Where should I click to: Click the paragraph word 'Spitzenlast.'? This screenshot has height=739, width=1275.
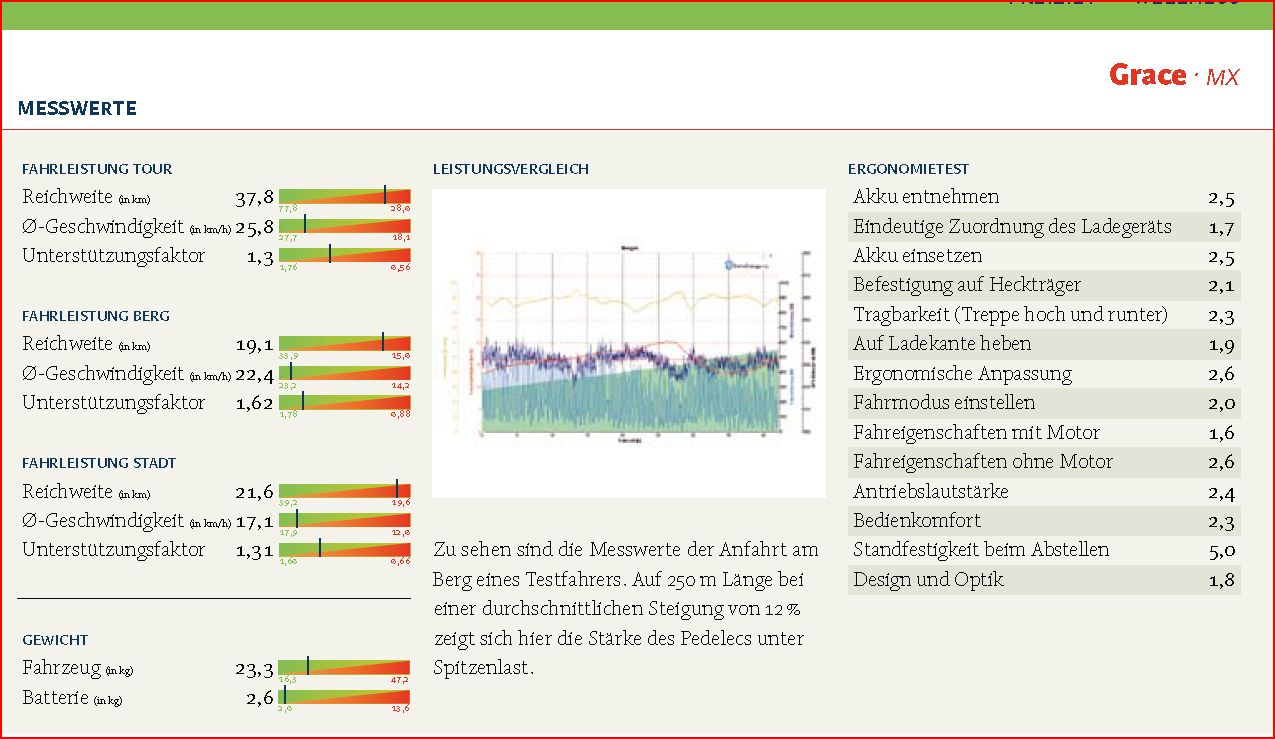[484, 668]
